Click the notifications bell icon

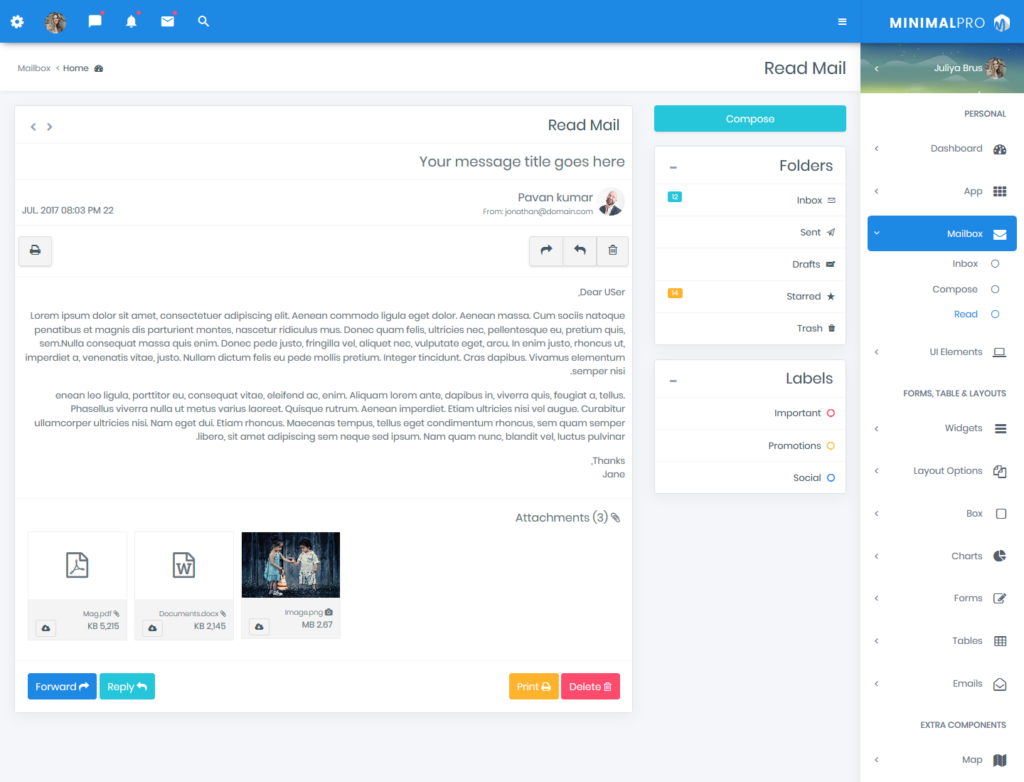click(x=131, y=21)
